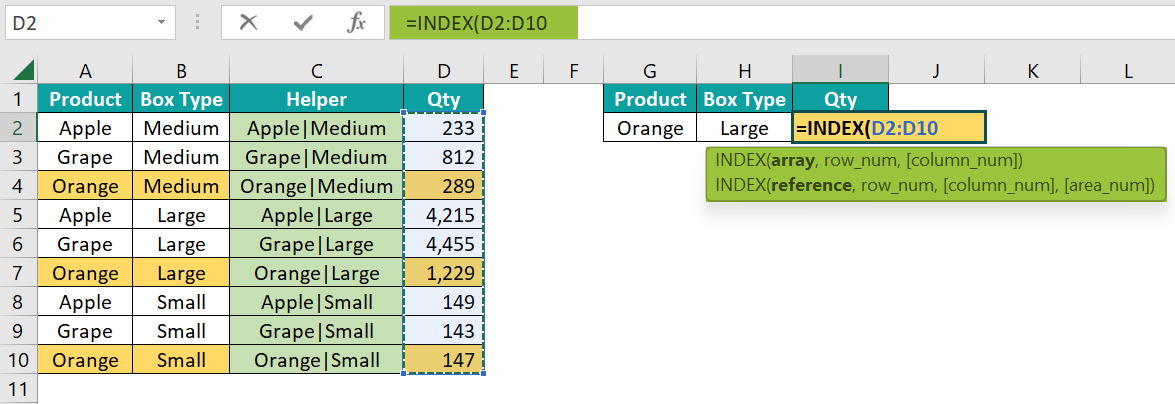Open Insert Function fx dialog
Viewport: 1175px width, 404px height.
click(x=356, y=23)
